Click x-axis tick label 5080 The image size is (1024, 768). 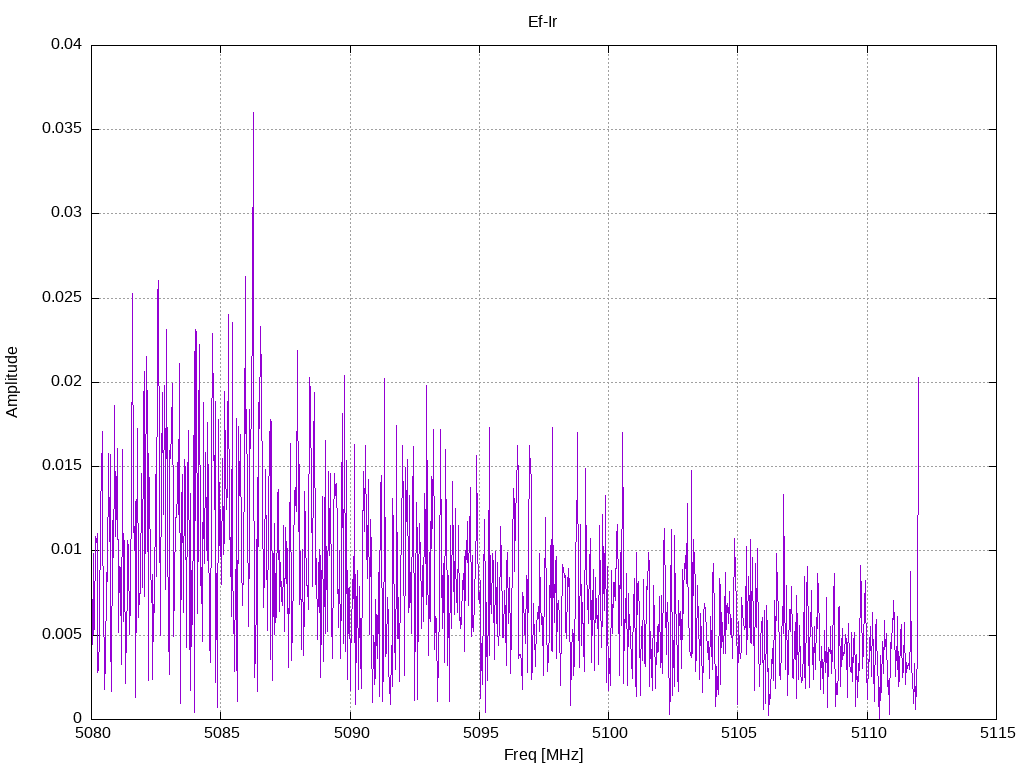point(92,733)
